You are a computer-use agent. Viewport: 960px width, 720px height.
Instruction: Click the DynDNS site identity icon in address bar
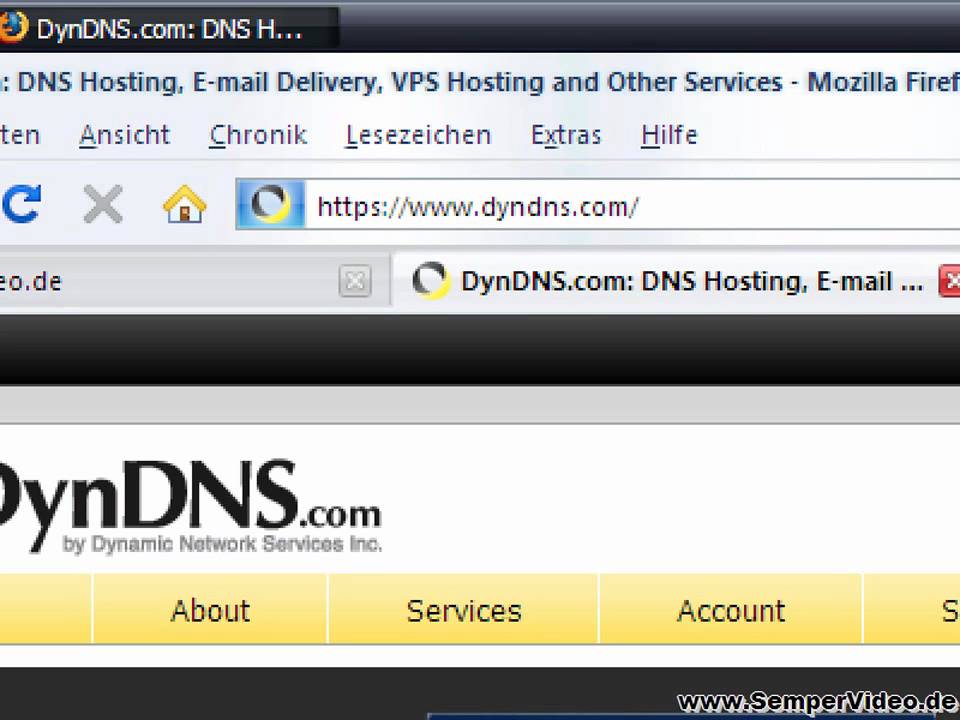point(271,204)
